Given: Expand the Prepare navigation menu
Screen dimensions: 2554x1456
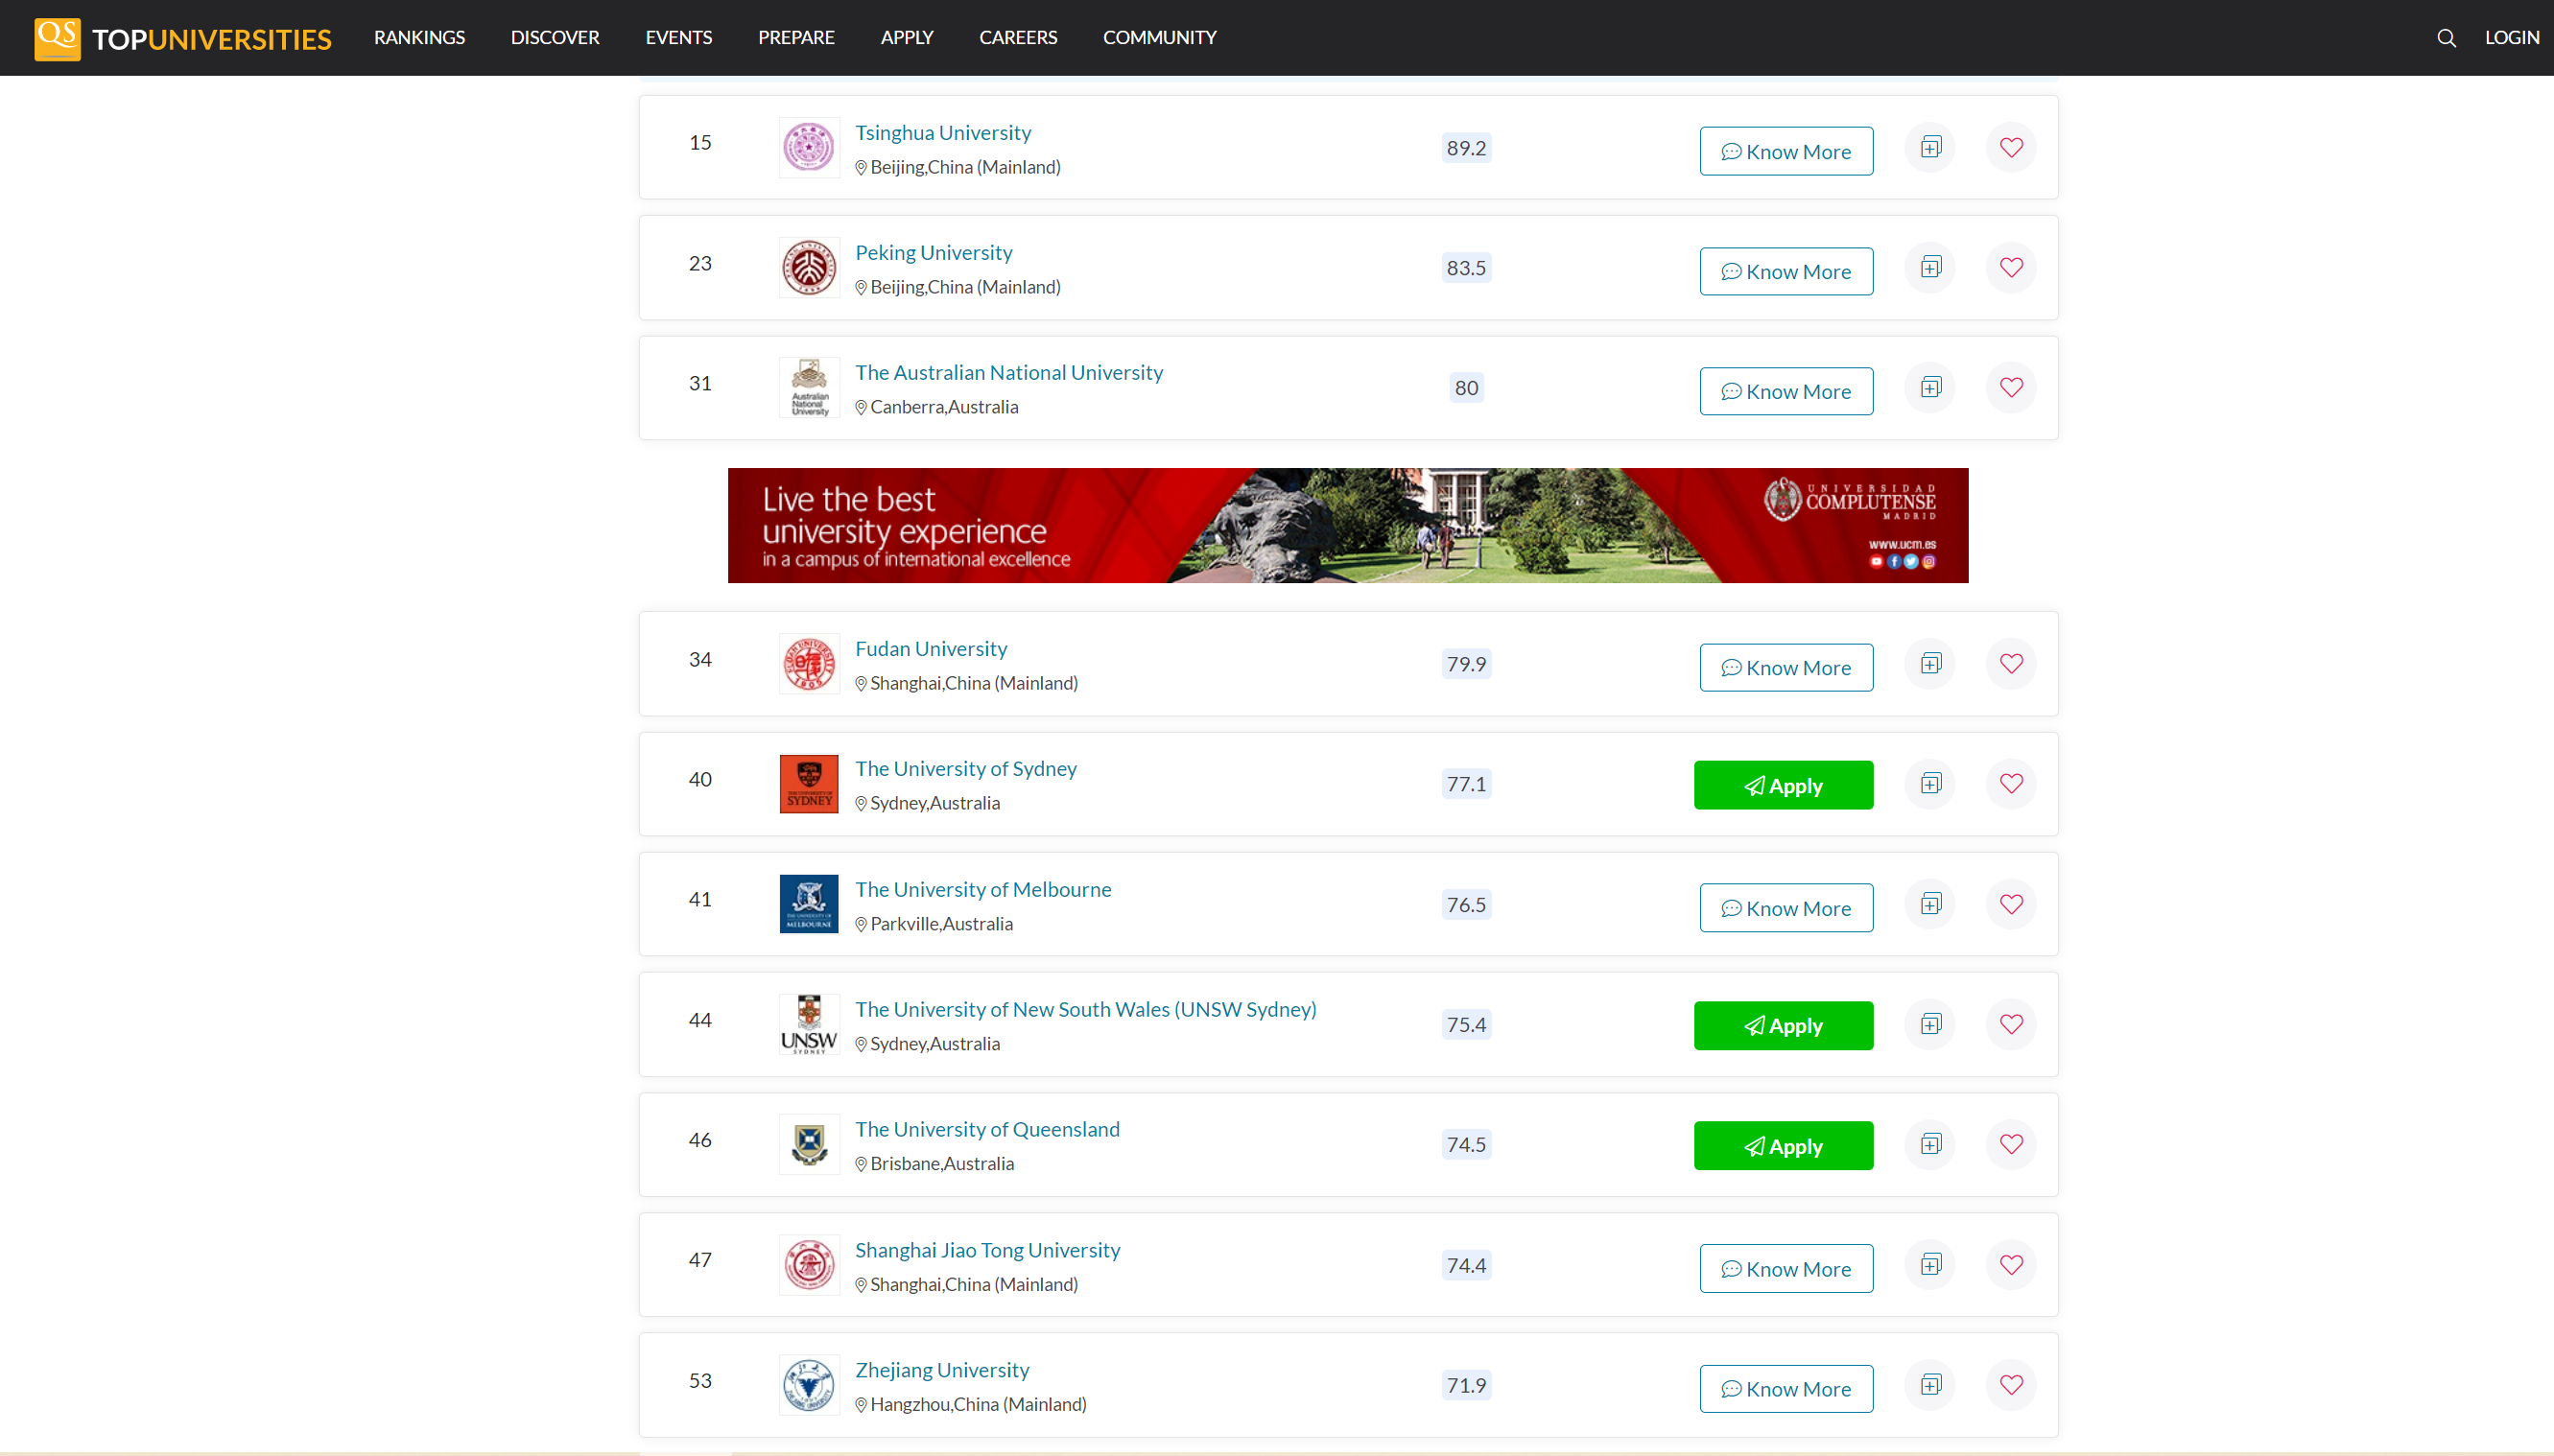Looking at the screenshot, I should point(796,38).
